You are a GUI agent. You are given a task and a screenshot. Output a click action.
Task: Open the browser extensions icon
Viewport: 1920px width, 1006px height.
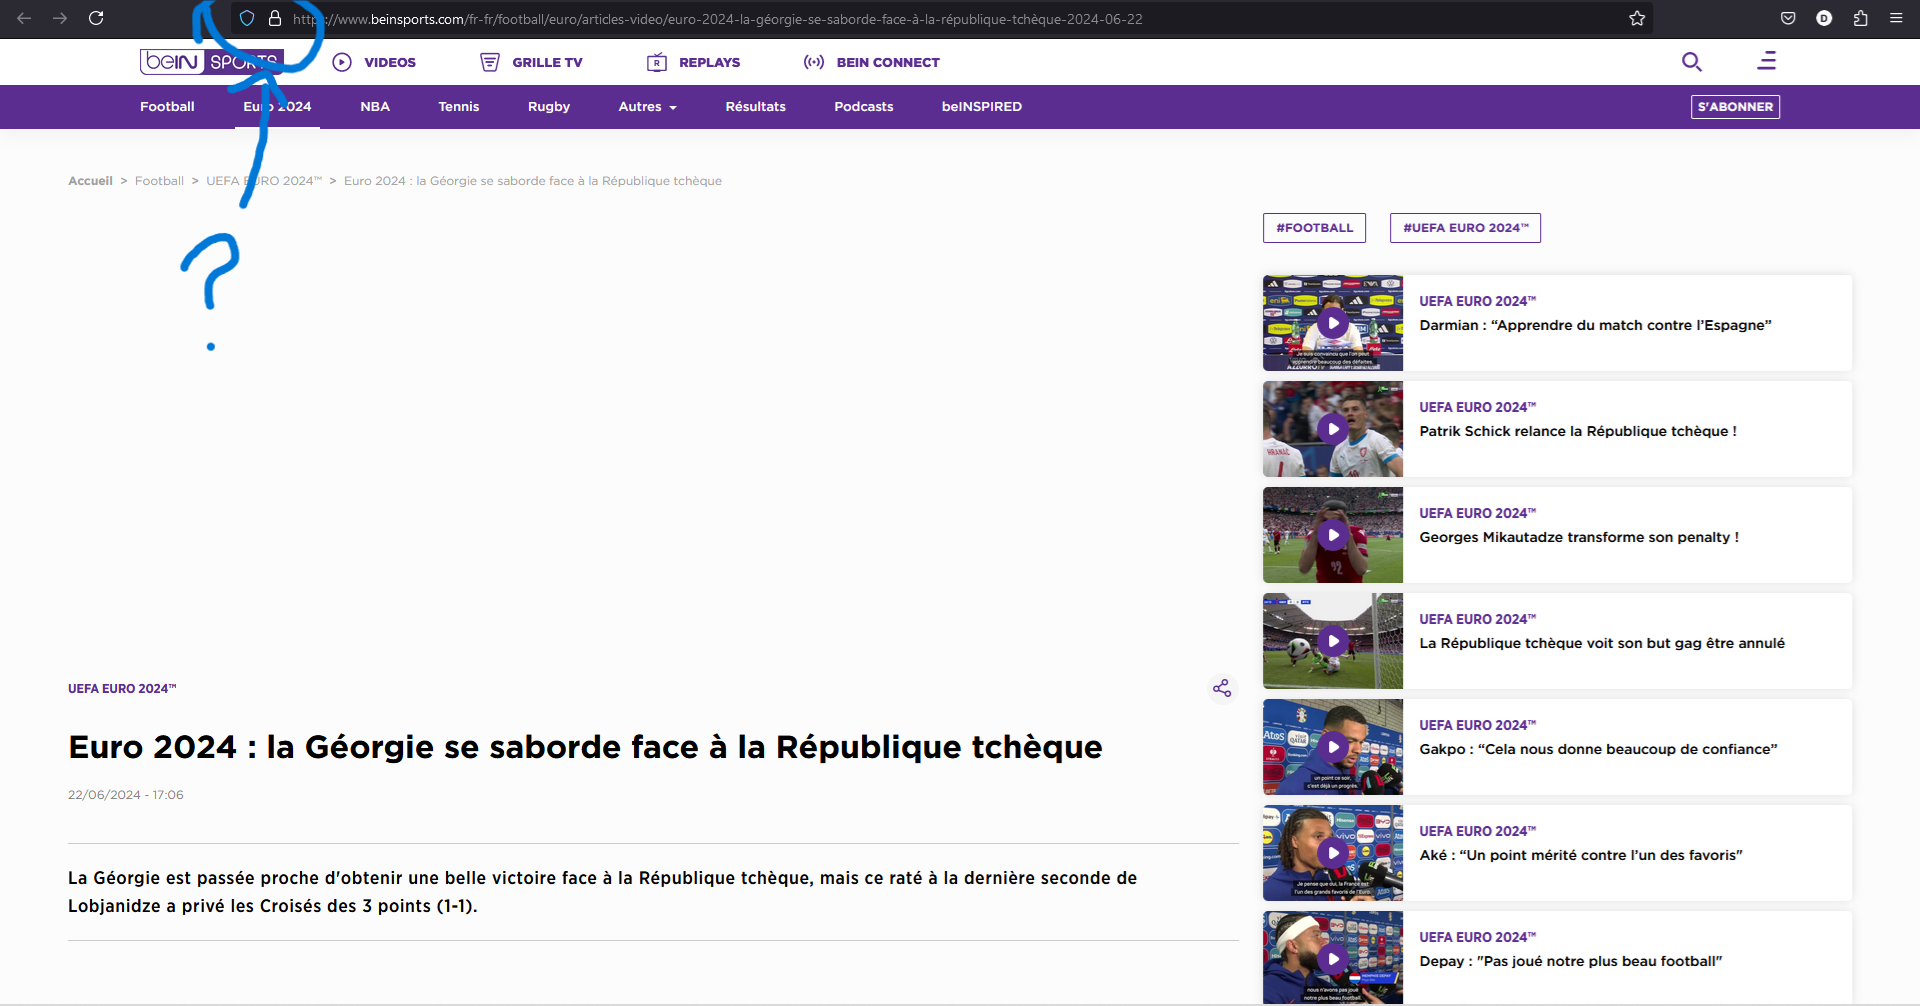coord(1860,18)
